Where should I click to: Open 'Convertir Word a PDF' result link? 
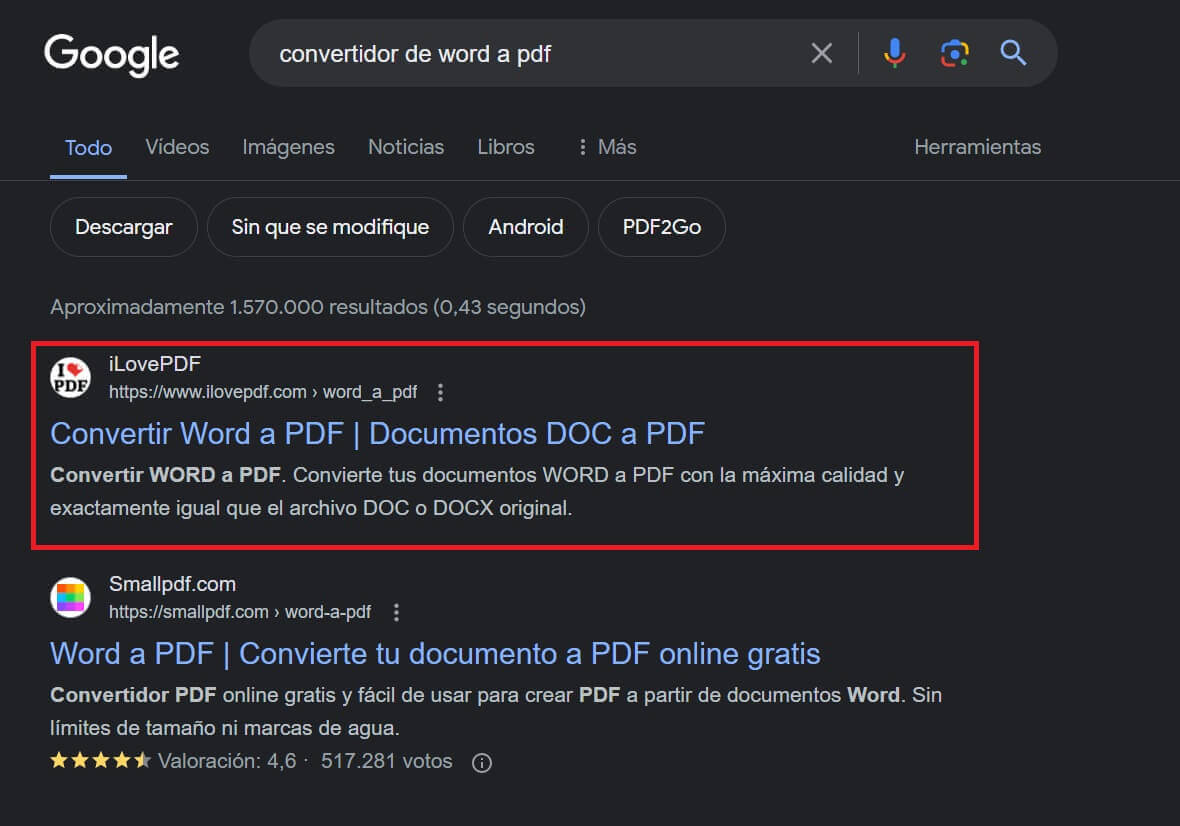[377, 433]
